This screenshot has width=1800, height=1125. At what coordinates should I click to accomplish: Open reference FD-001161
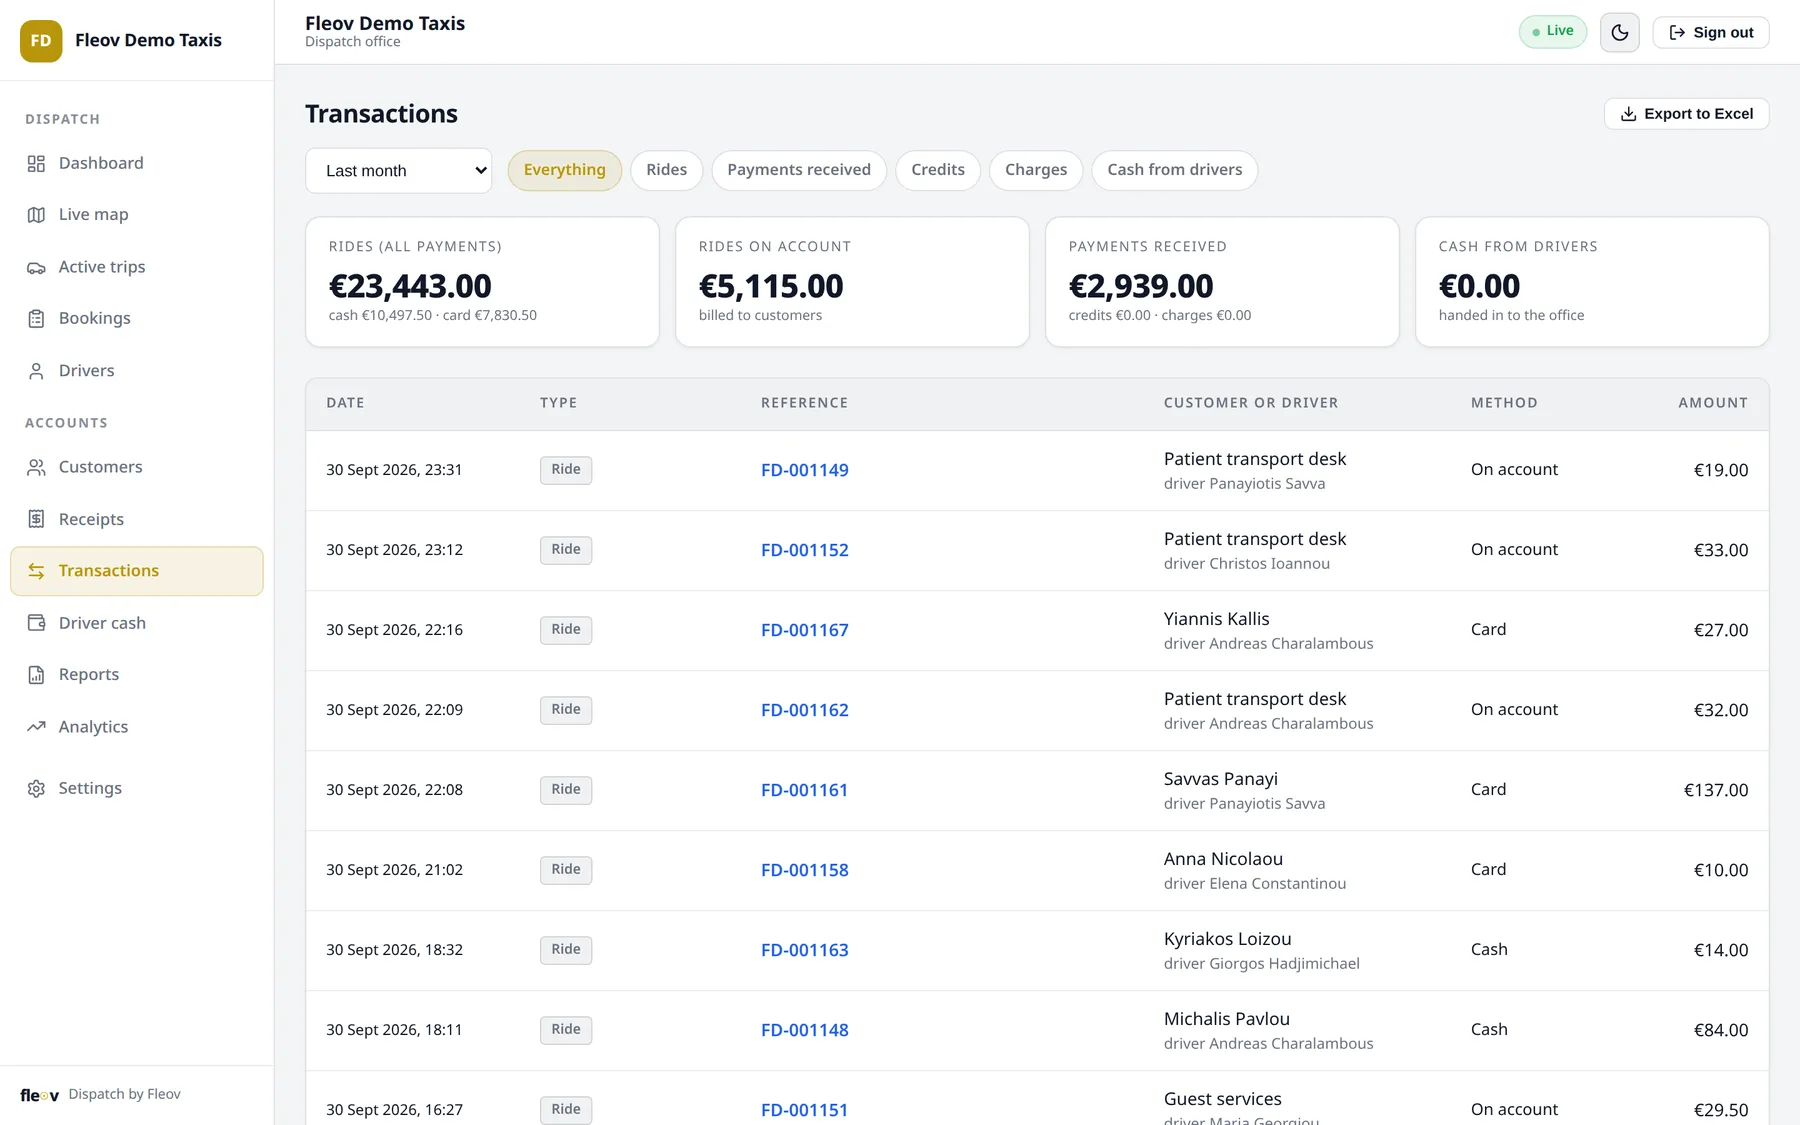pos(805,790)
